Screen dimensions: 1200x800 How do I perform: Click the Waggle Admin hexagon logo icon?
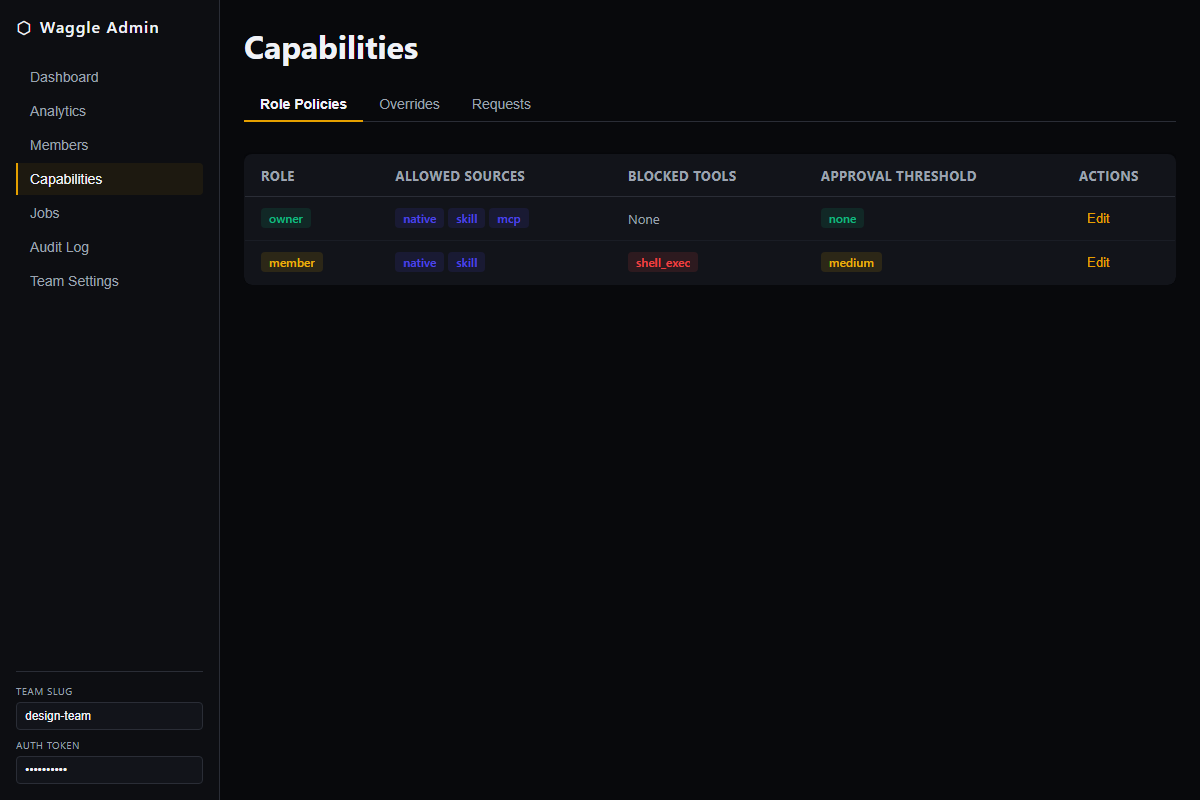(24, 28)
